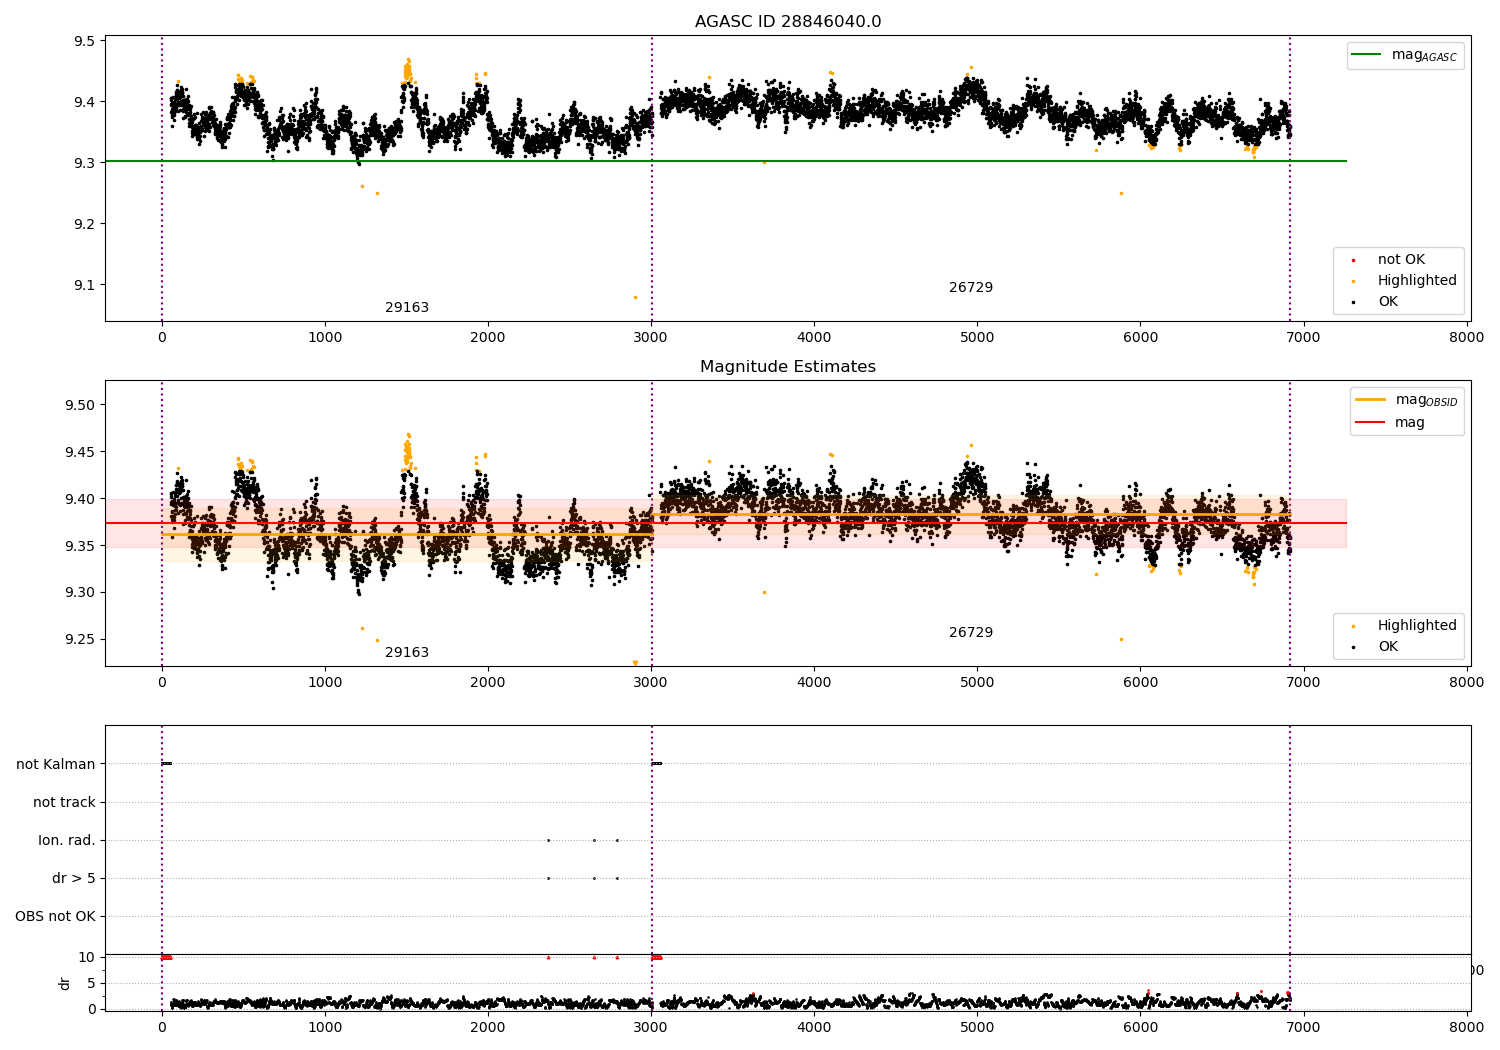
Task: Click the orange line sample beside mag OBSID
Action: (x=1370, y=399)
